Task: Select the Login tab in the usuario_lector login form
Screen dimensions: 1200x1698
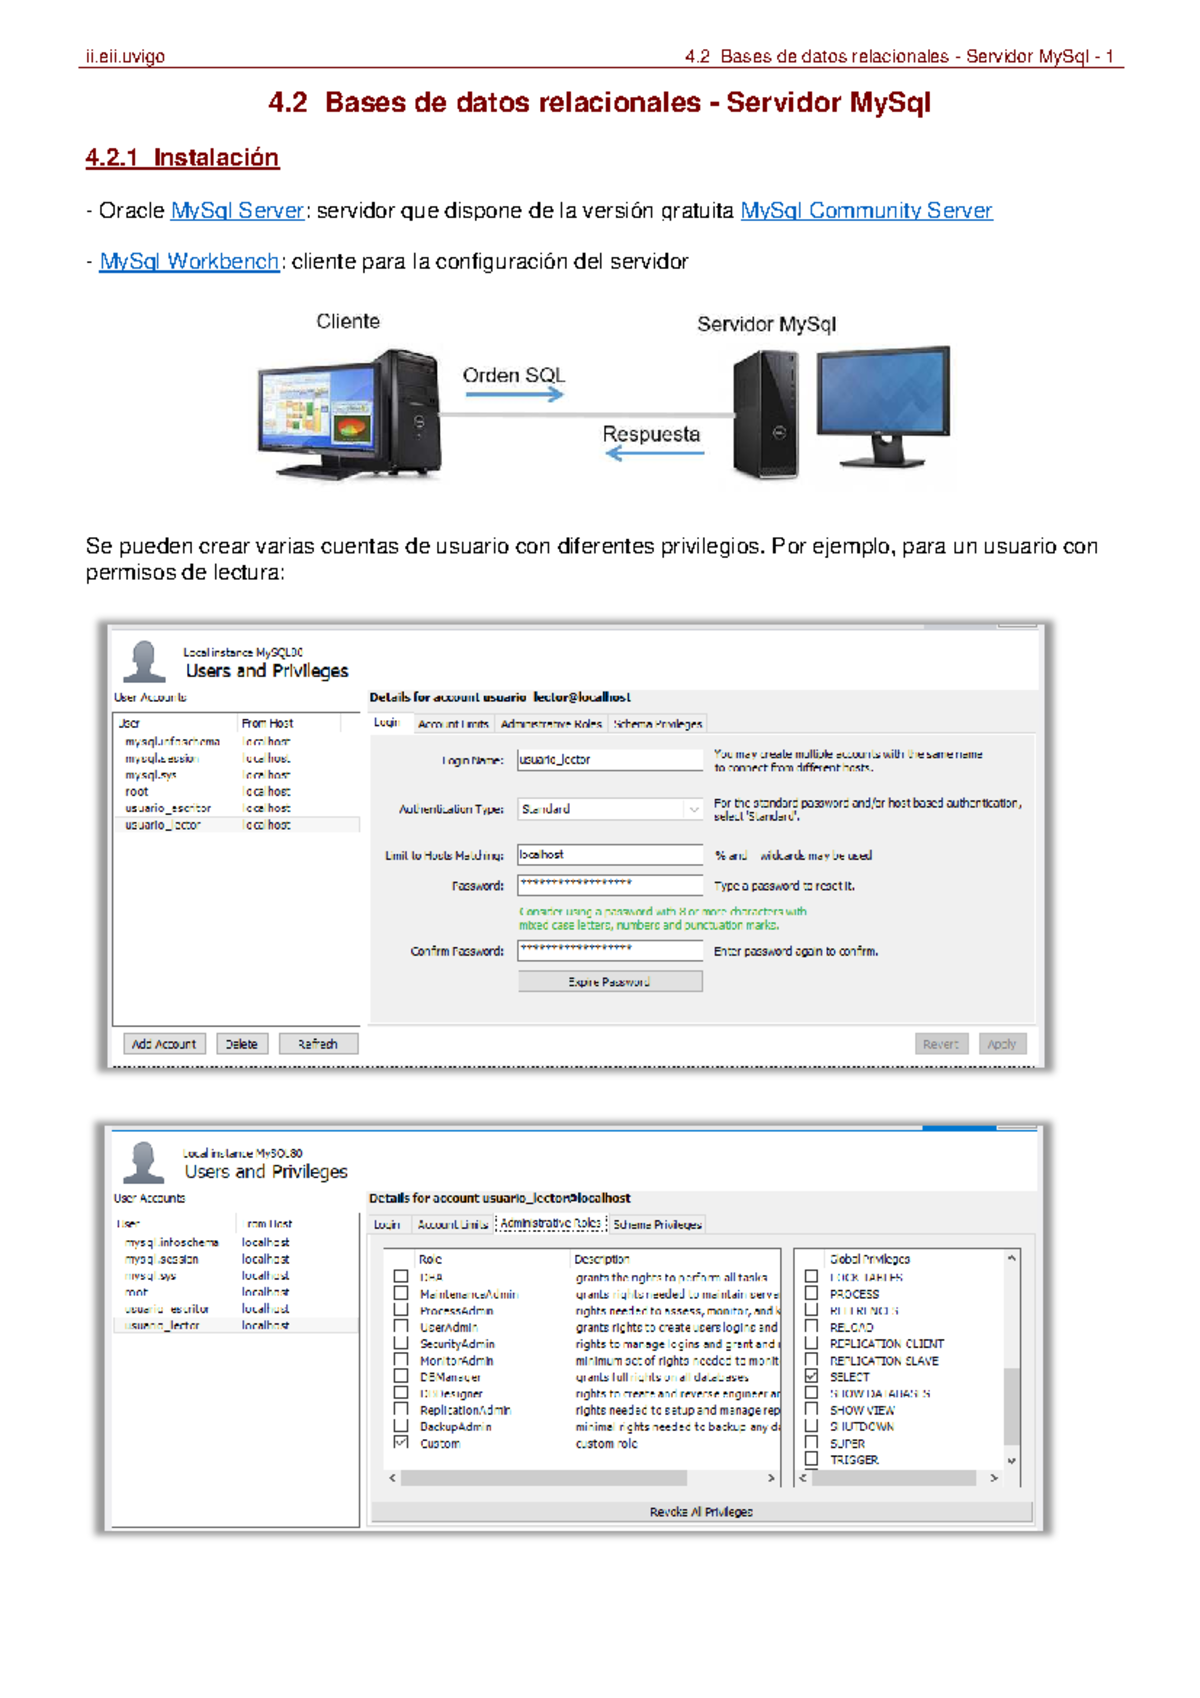Action: 386,723
